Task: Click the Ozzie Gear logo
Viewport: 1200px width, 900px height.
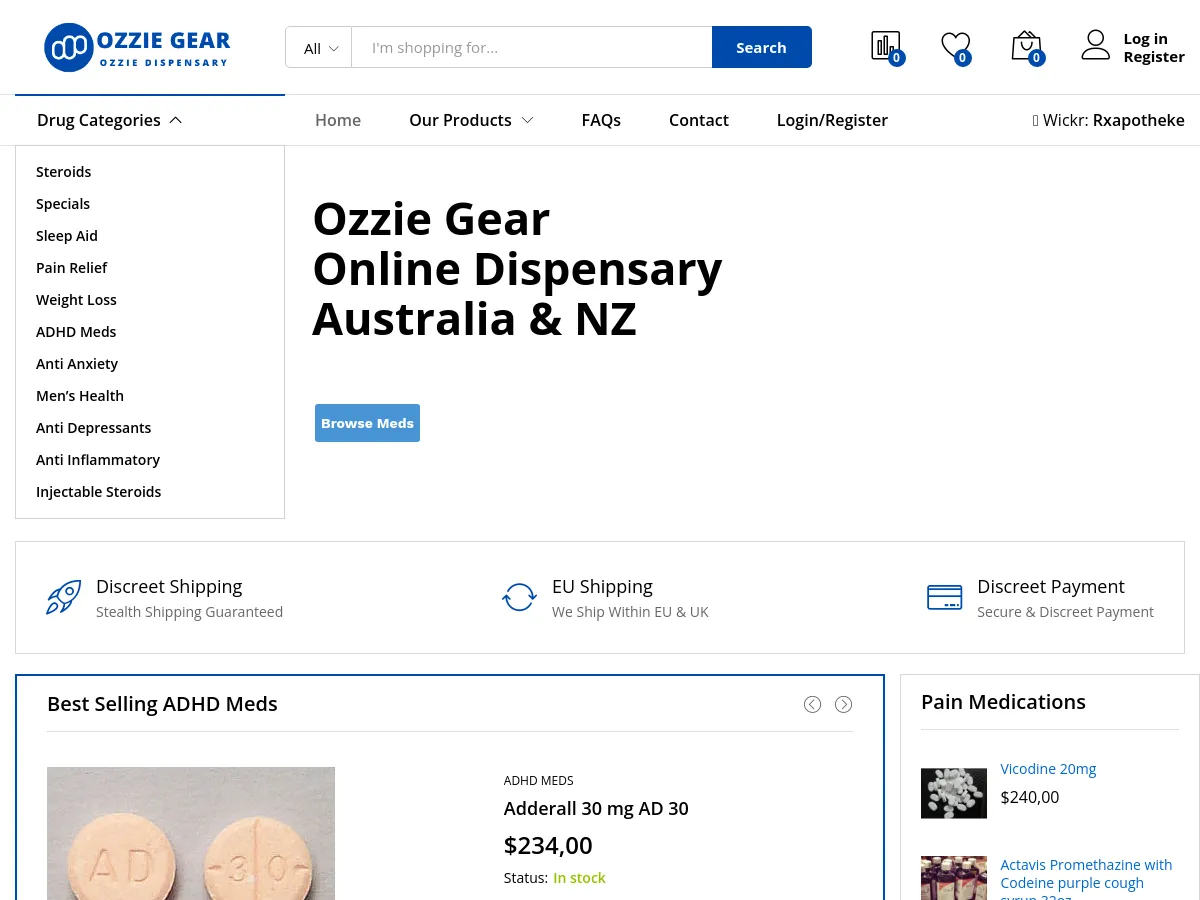Action: (x=137, y=46)
